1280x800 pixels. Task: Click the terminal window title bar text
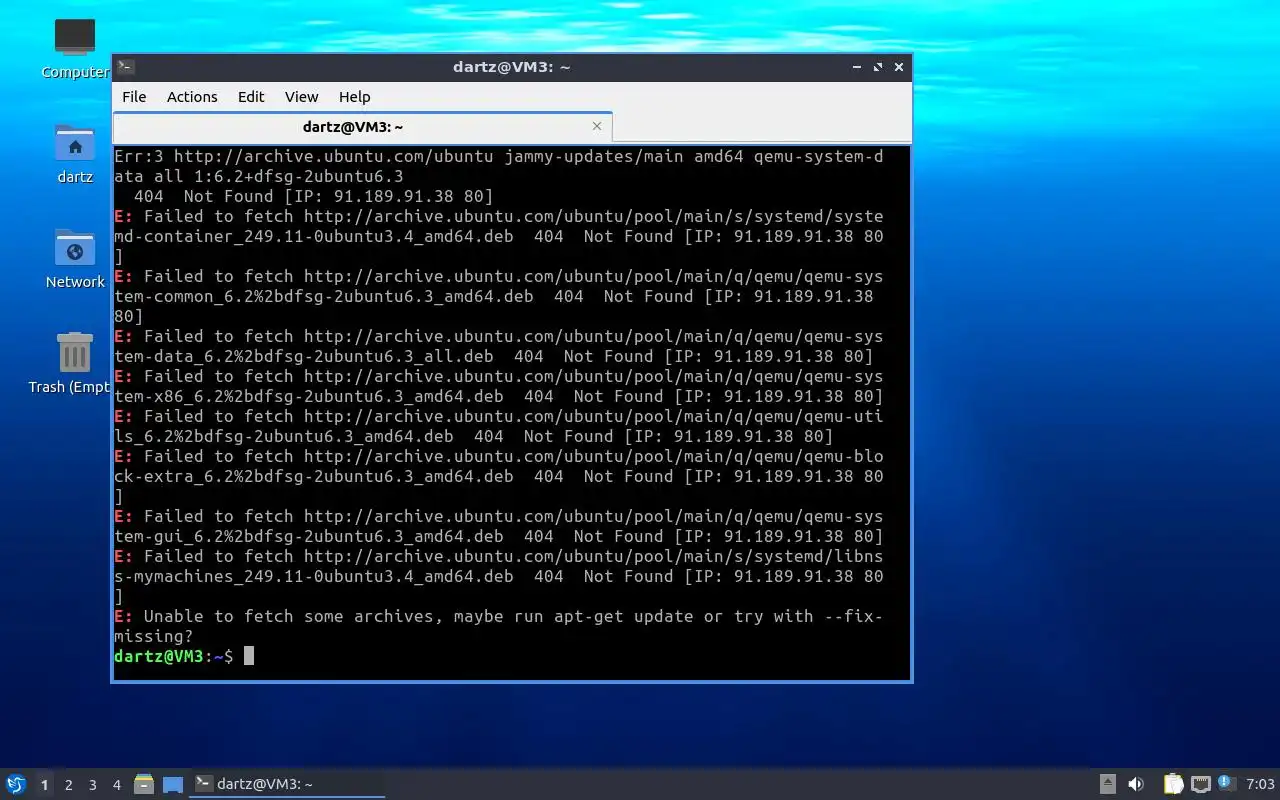pos(511,67)
